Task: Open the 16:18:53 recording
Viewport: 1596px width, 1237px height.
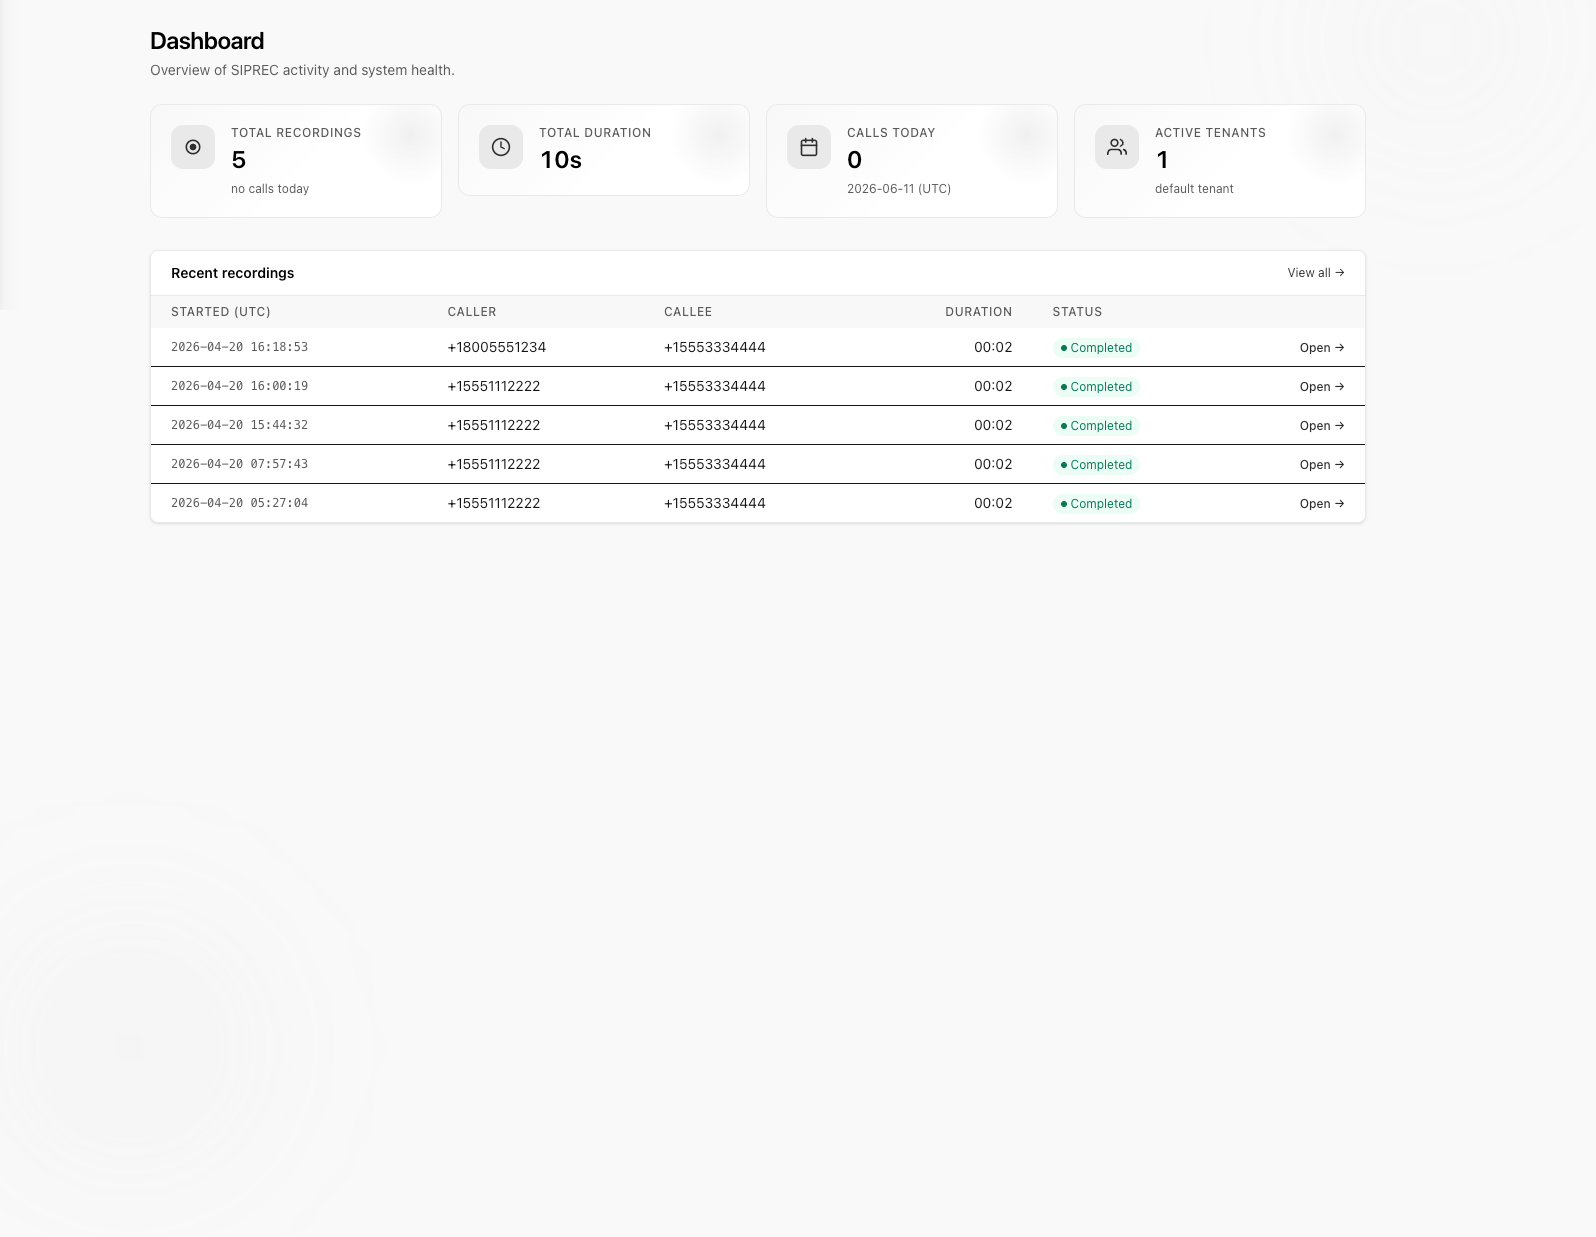Action: click(1322, 348)
